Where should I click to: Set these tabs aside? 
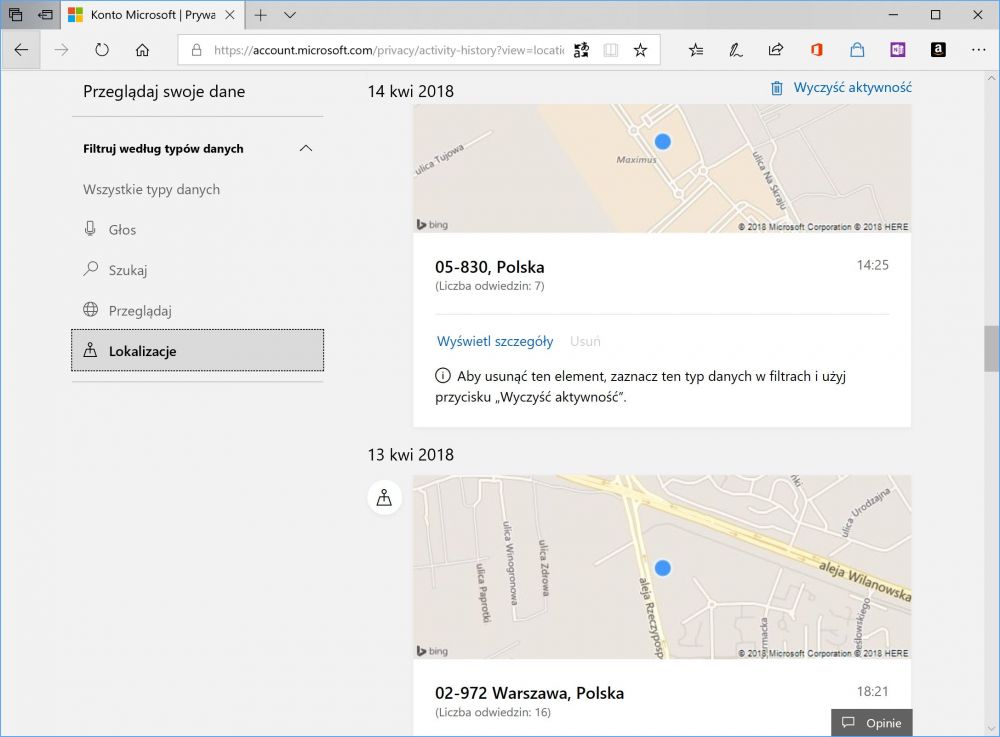45,15
